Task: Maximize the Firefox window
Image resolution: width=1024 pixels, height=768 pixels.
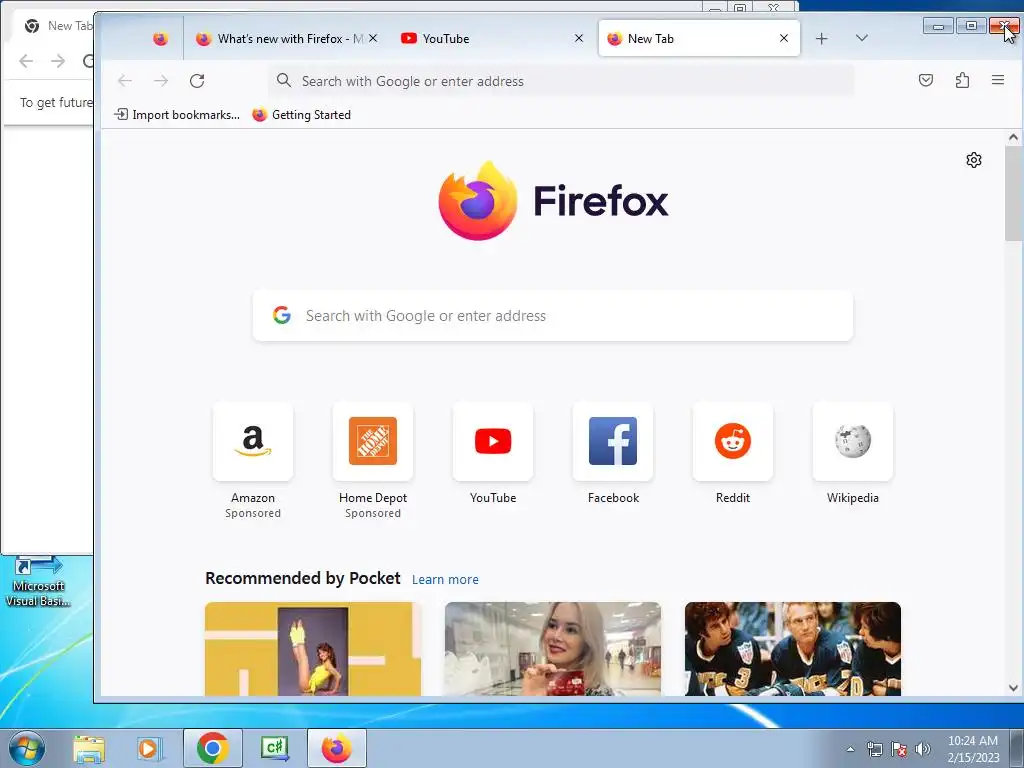Action: coord(971,26)
